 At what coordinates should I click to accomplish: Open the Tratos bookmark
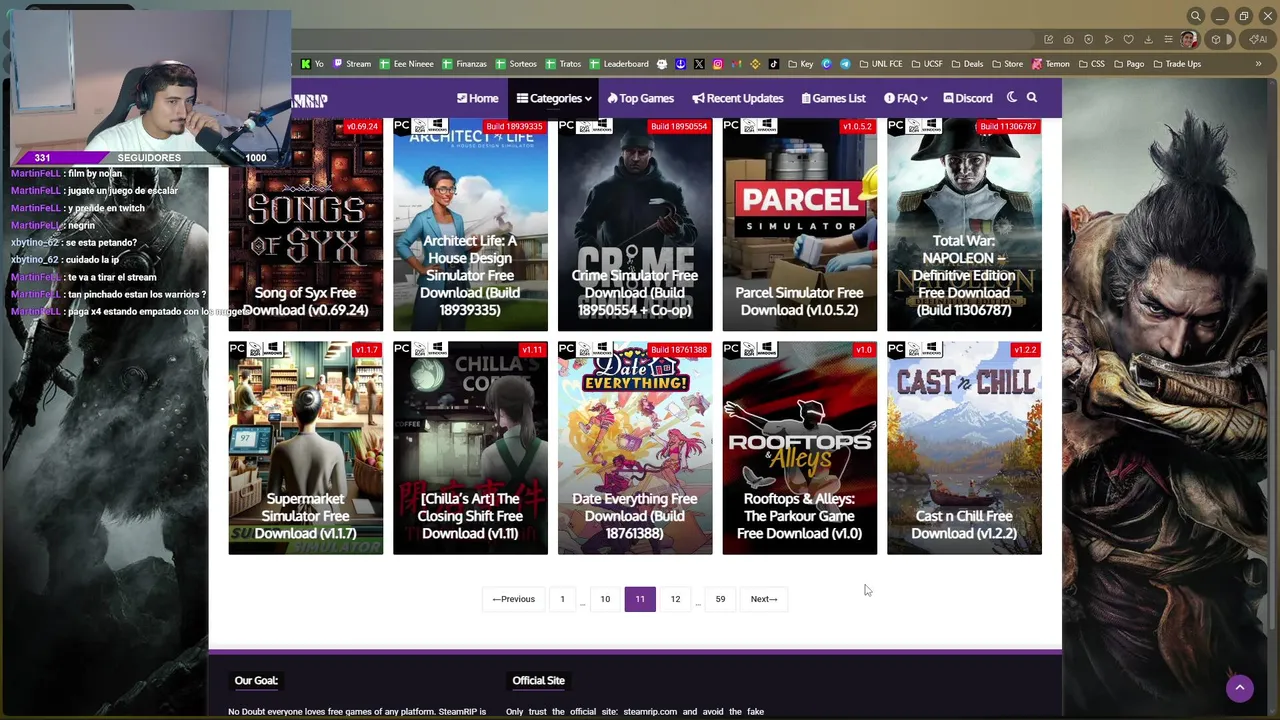pyautogui.click(x=564, y=64)
